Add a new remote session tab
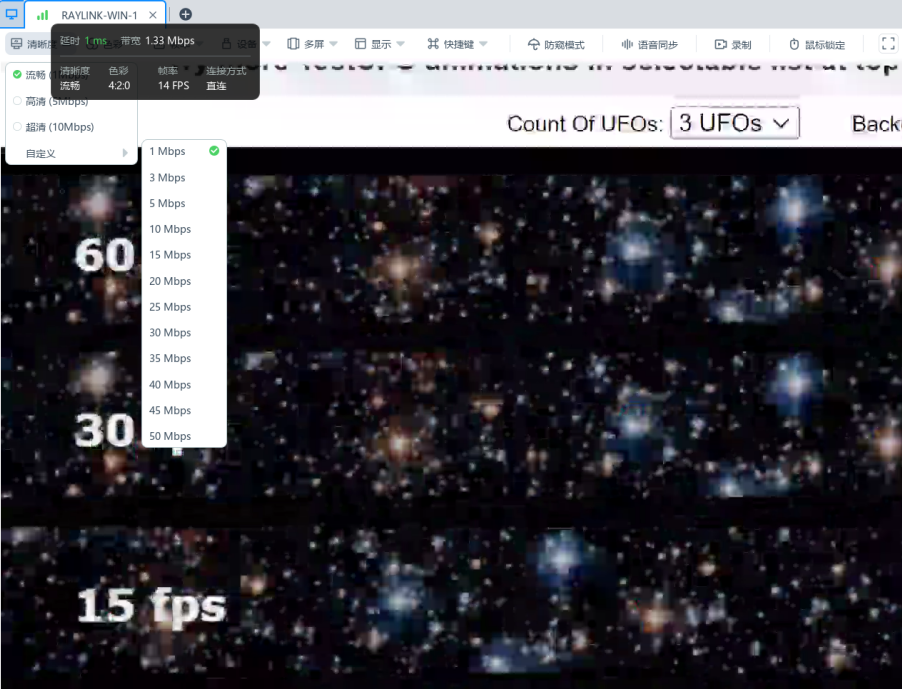Viewport: 902px width, 689px height. [185, 14]
